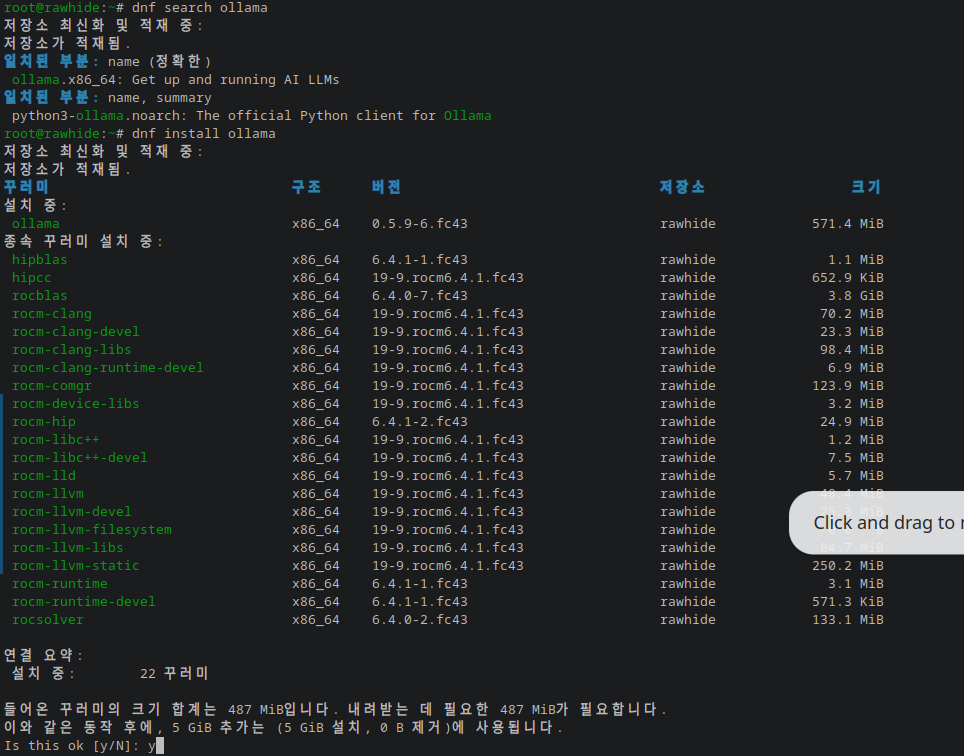Click the "버전" column header
Viewport: 964px width, 756px height.
[x=387, y=187]
